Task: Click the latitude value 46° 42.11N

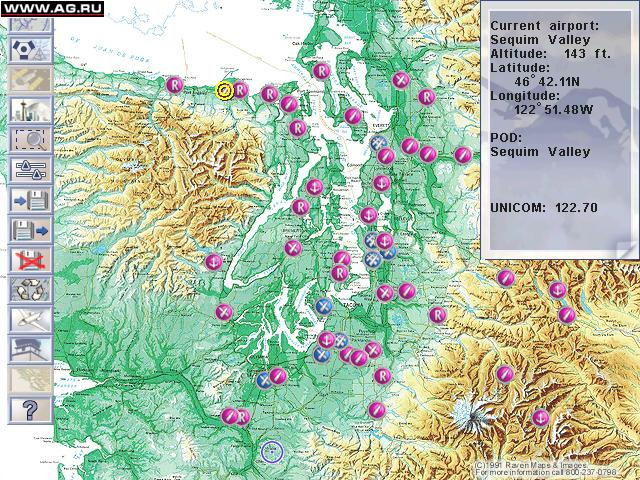Action: pos(547,81)
